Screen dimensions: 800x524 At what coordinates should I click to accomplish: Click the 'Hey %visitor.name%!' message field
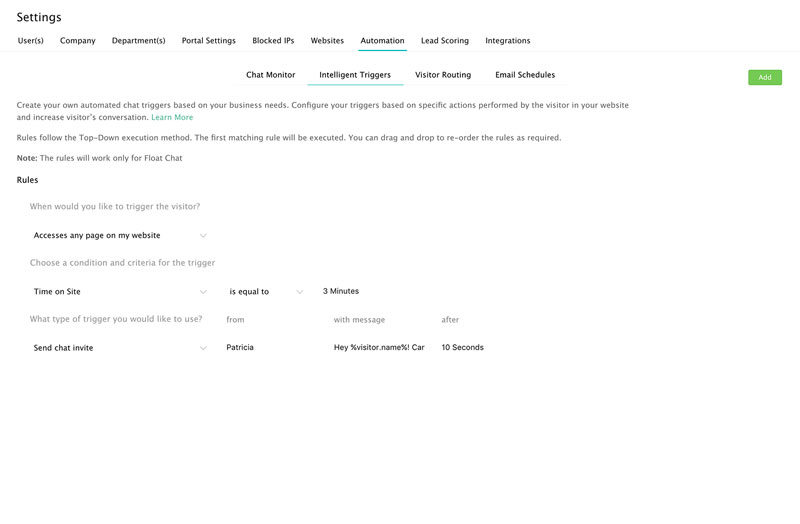379,347
